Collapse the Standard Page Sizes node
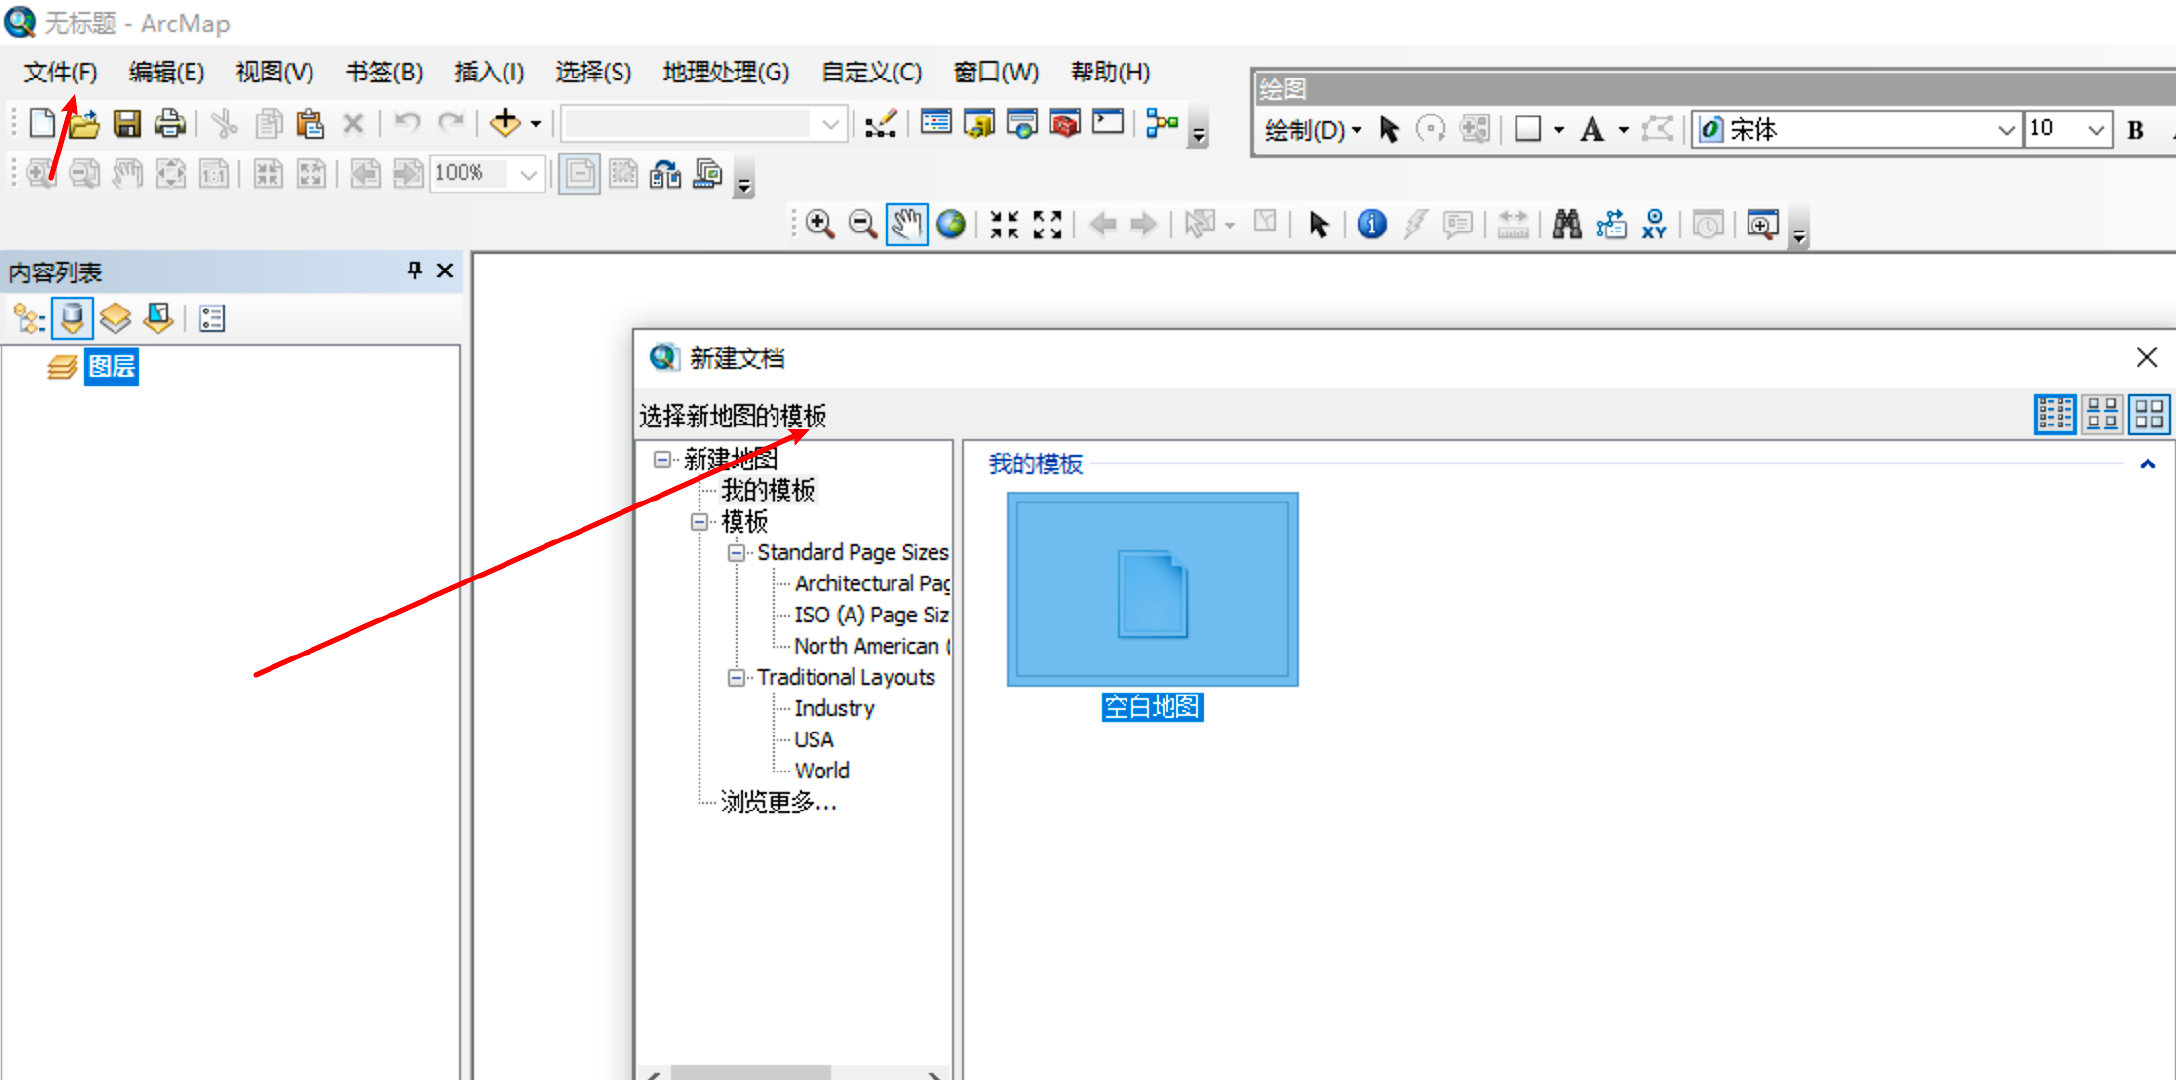 (x=737, y=552)
